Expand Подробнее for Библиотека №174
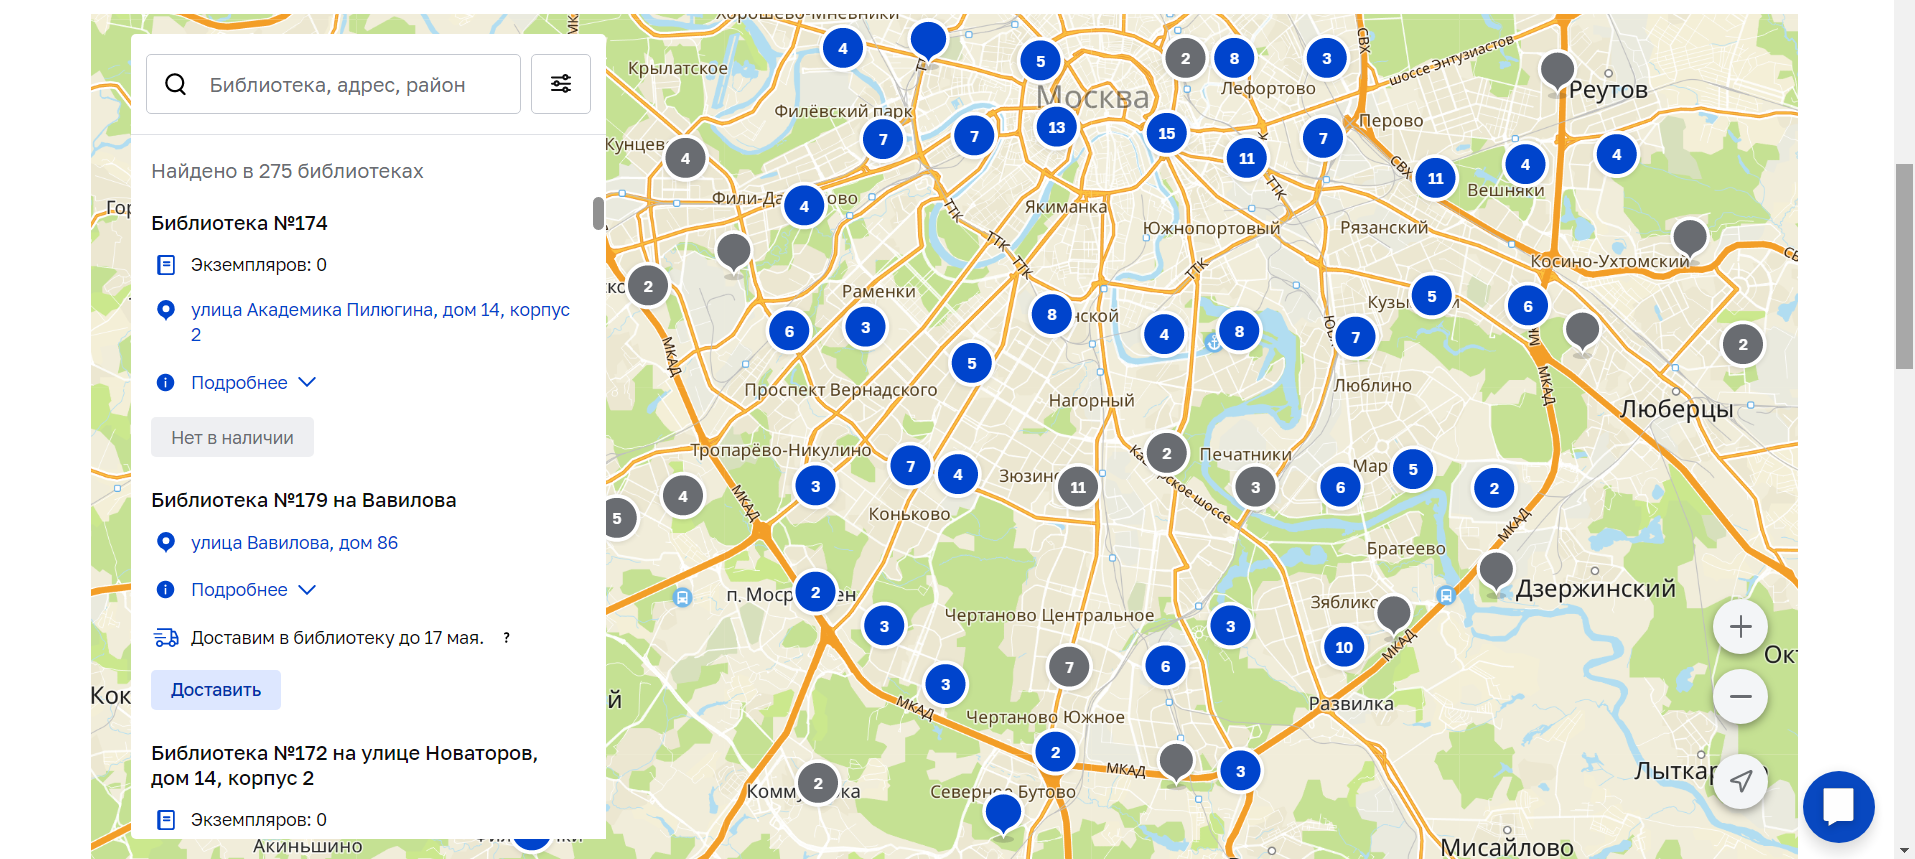This screenshot has height=859, width=1915. pyautogui.click(x=253, y=383)
